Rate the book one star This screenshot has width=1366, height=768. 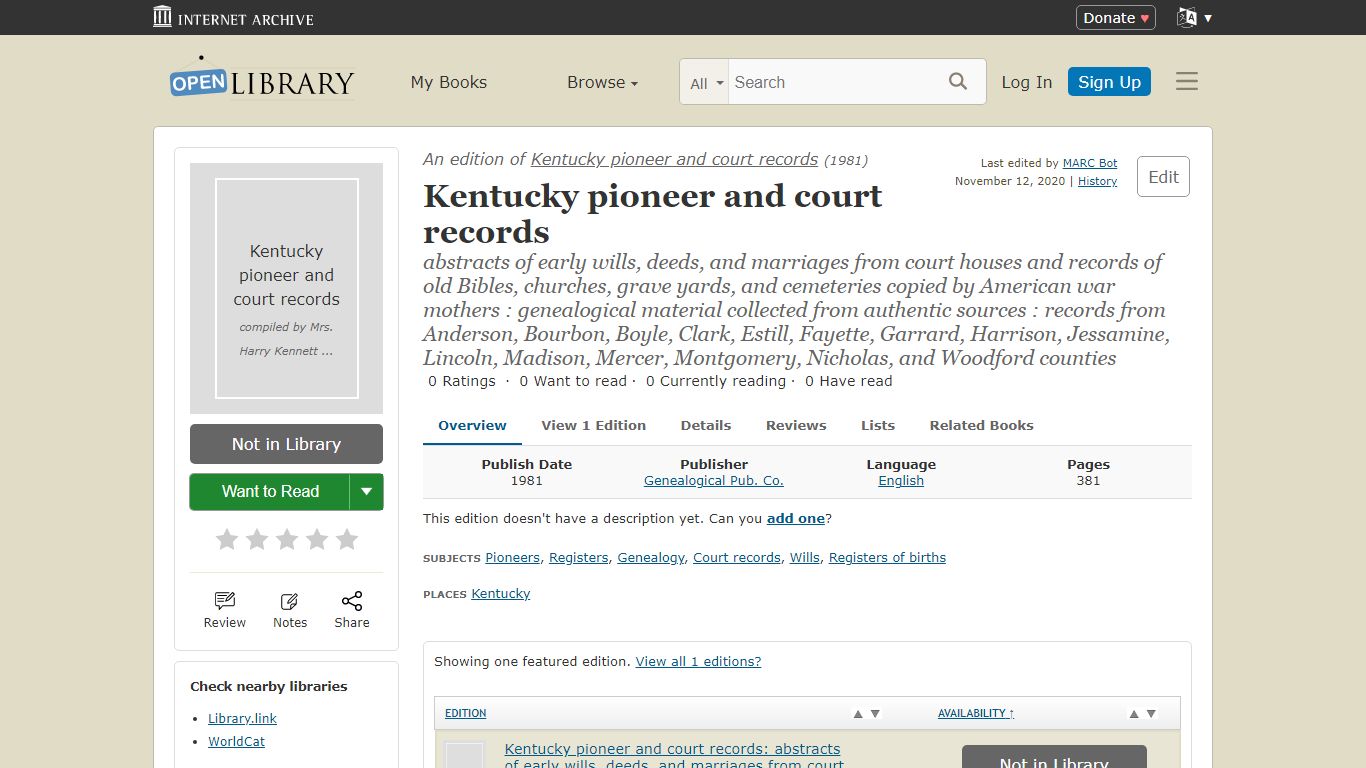point(227,540)
